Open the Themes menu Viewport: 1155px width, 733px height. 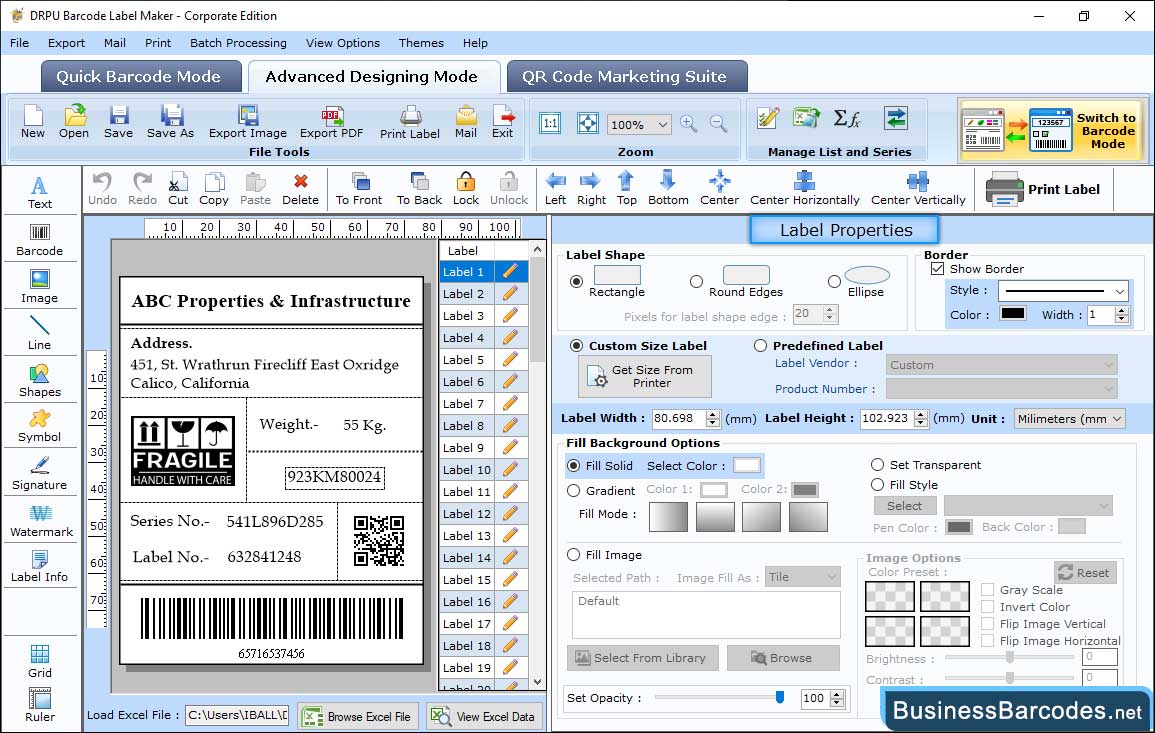coord(421,43)
